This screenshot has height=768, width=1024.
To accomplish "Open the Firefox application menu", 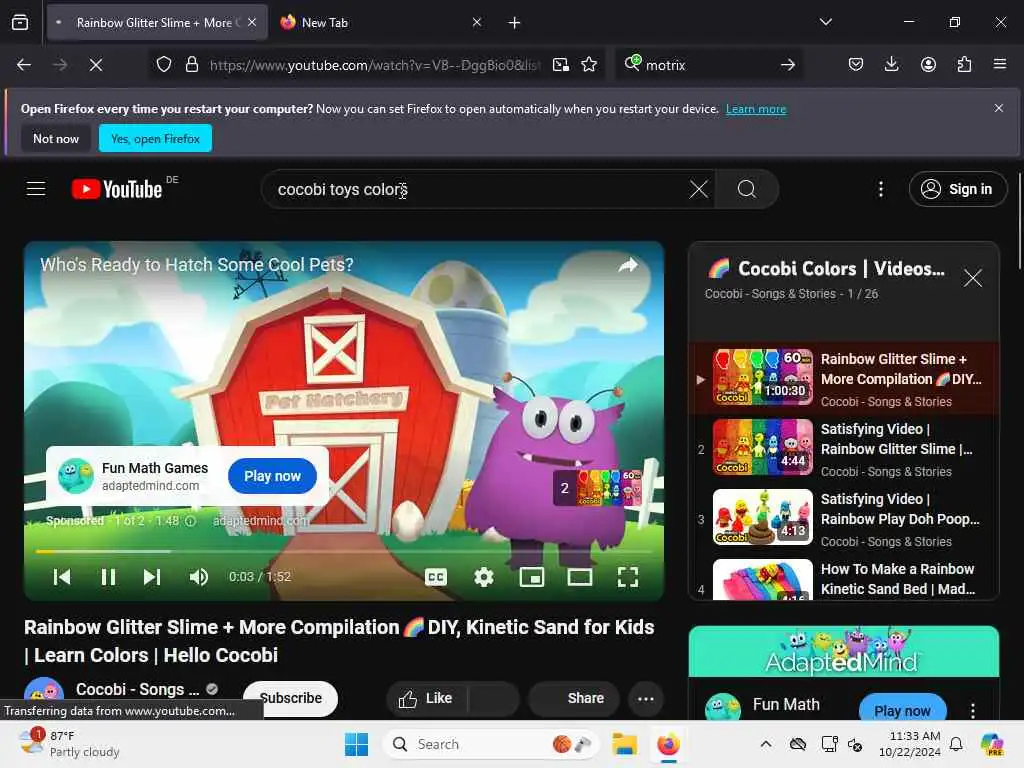I will 999,64.
